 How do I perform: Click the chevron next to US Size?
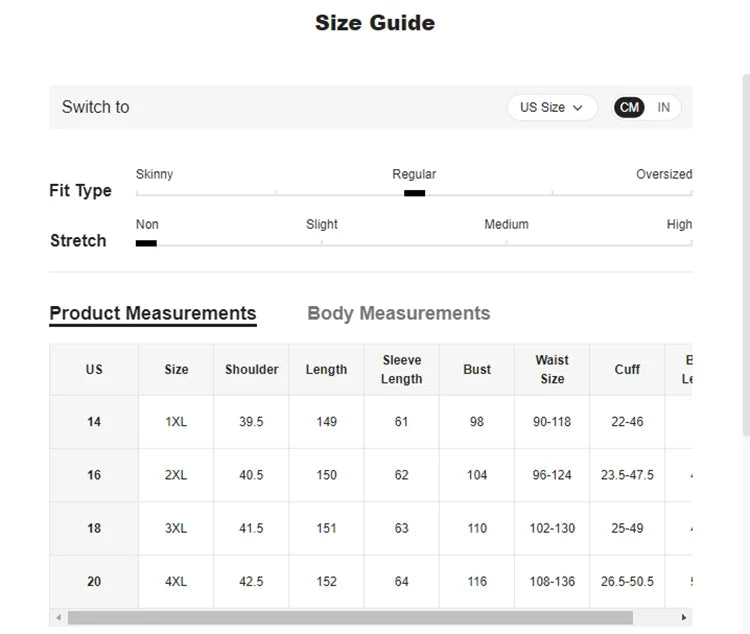[x=578, y=108]
